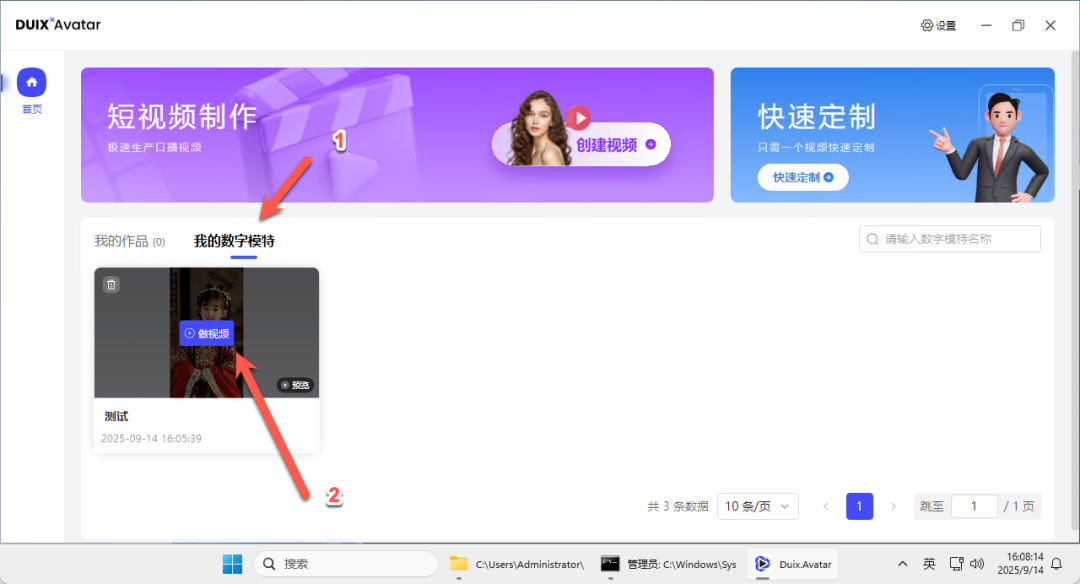Screen dimensions: 1080x584
Task: Click the page jump number input field
Action: click(973, 506)
